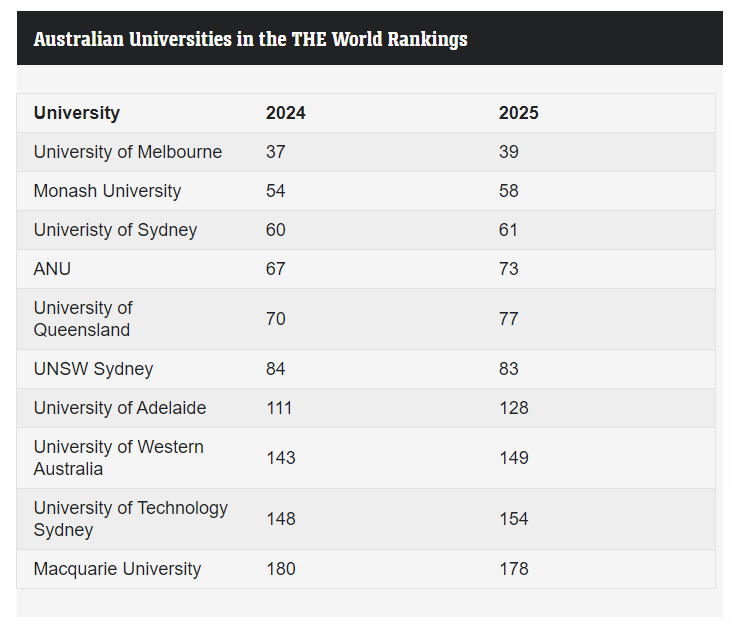
Task: Click Melbourne's 2024 rank of 37
Action: [x=275, y=152]
